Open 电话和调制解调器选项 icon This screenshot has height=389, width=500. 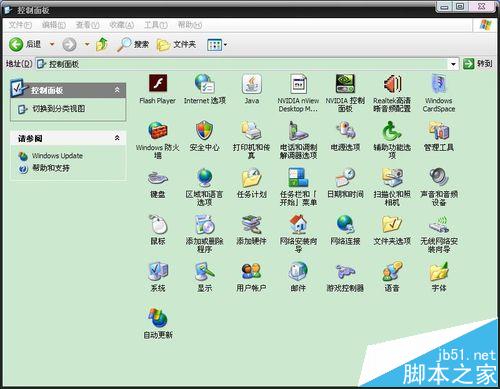pyautogui.click(x=298, y=131)
